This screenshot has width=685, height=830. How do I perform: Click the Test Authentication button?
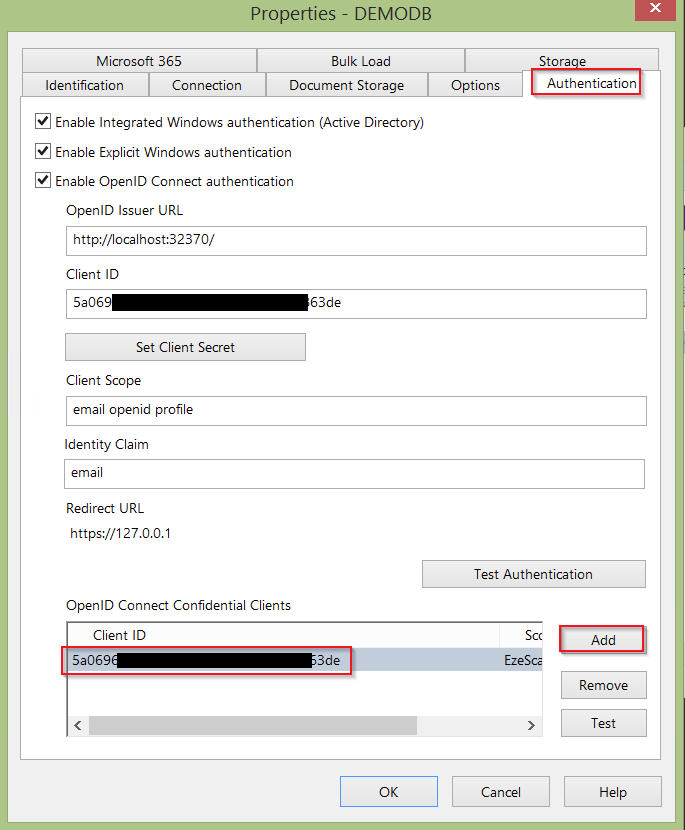coord(533,574)
